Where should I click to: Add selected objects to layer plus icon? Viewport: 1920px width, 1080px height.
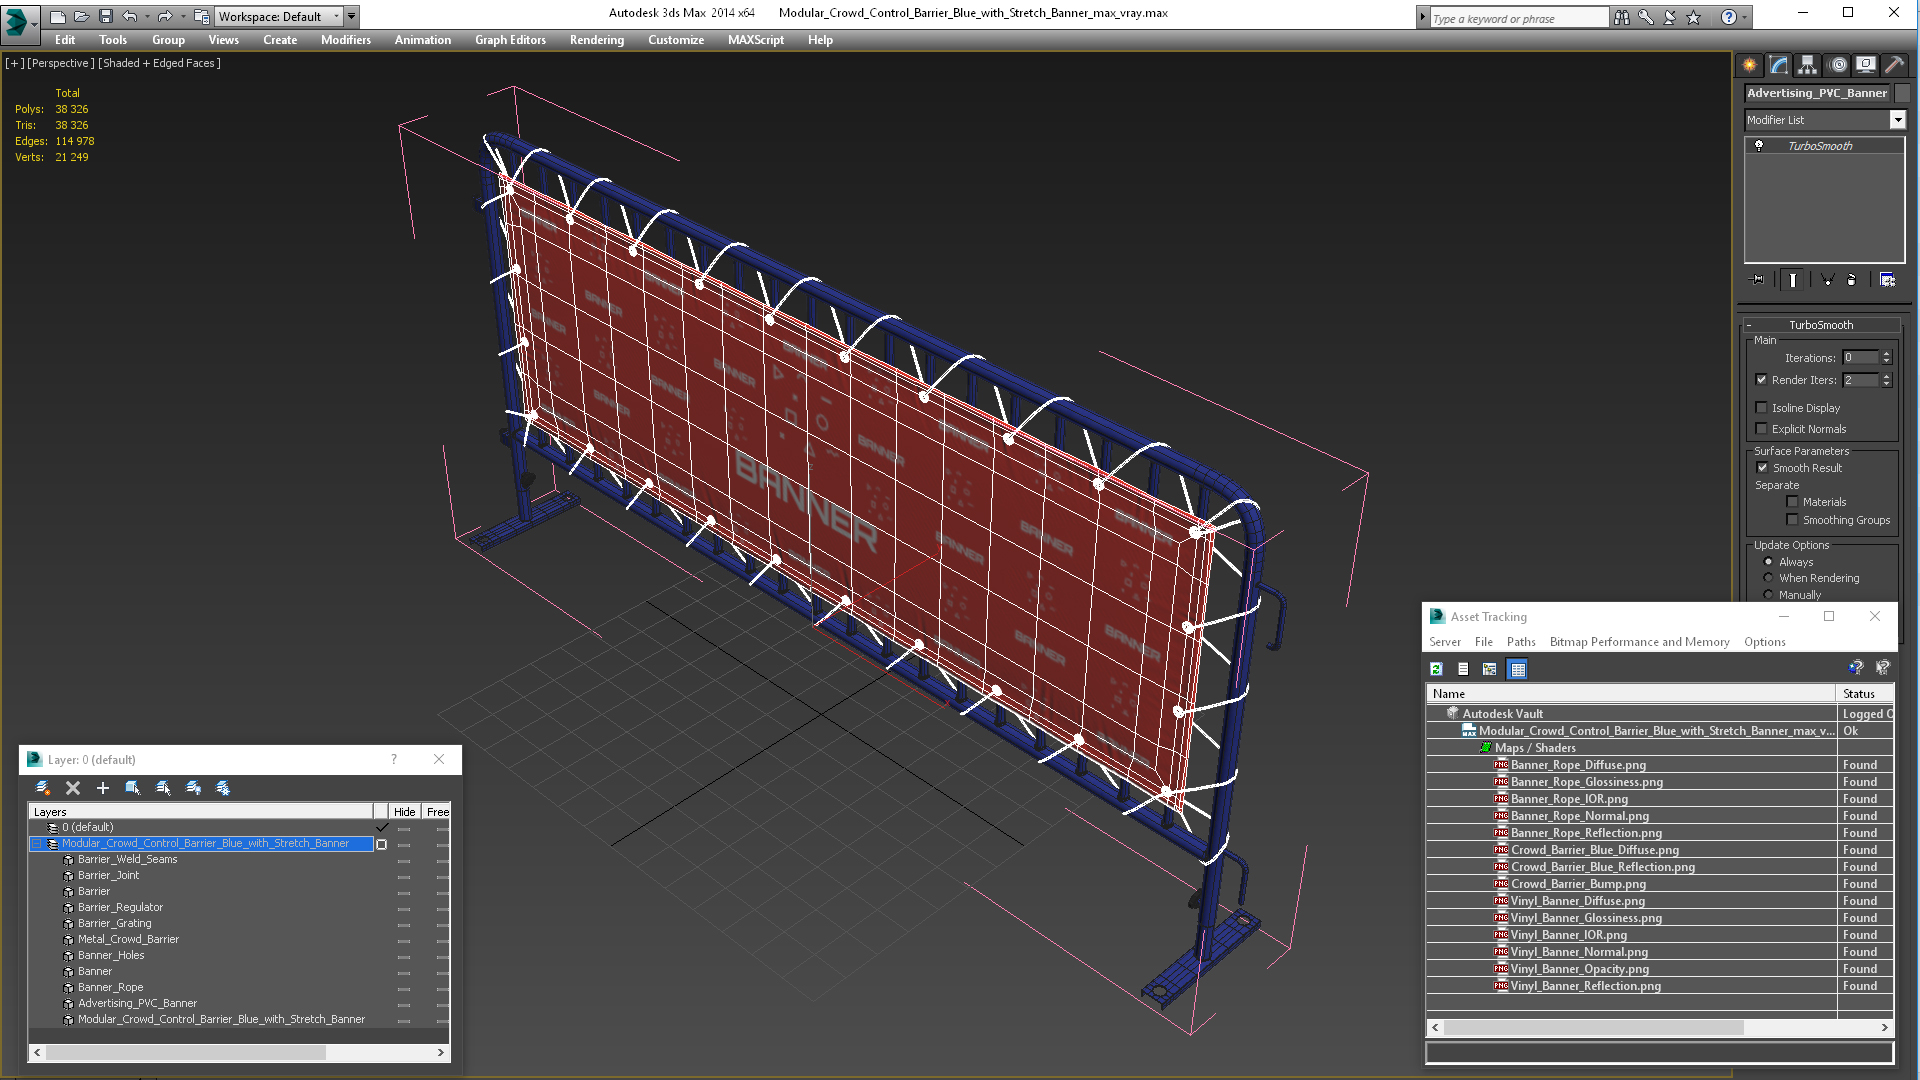click(102, 788)
